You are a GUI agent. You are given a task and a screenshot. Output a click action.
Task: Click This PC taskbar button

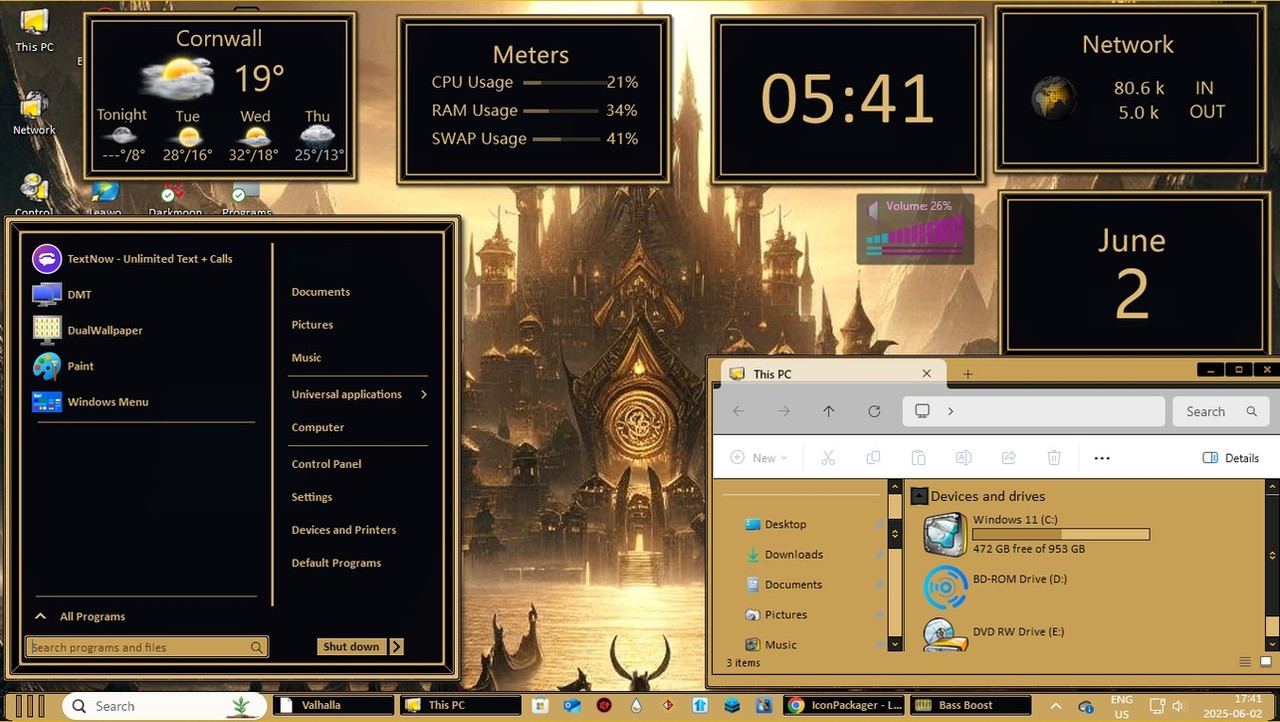coord(460,705)
